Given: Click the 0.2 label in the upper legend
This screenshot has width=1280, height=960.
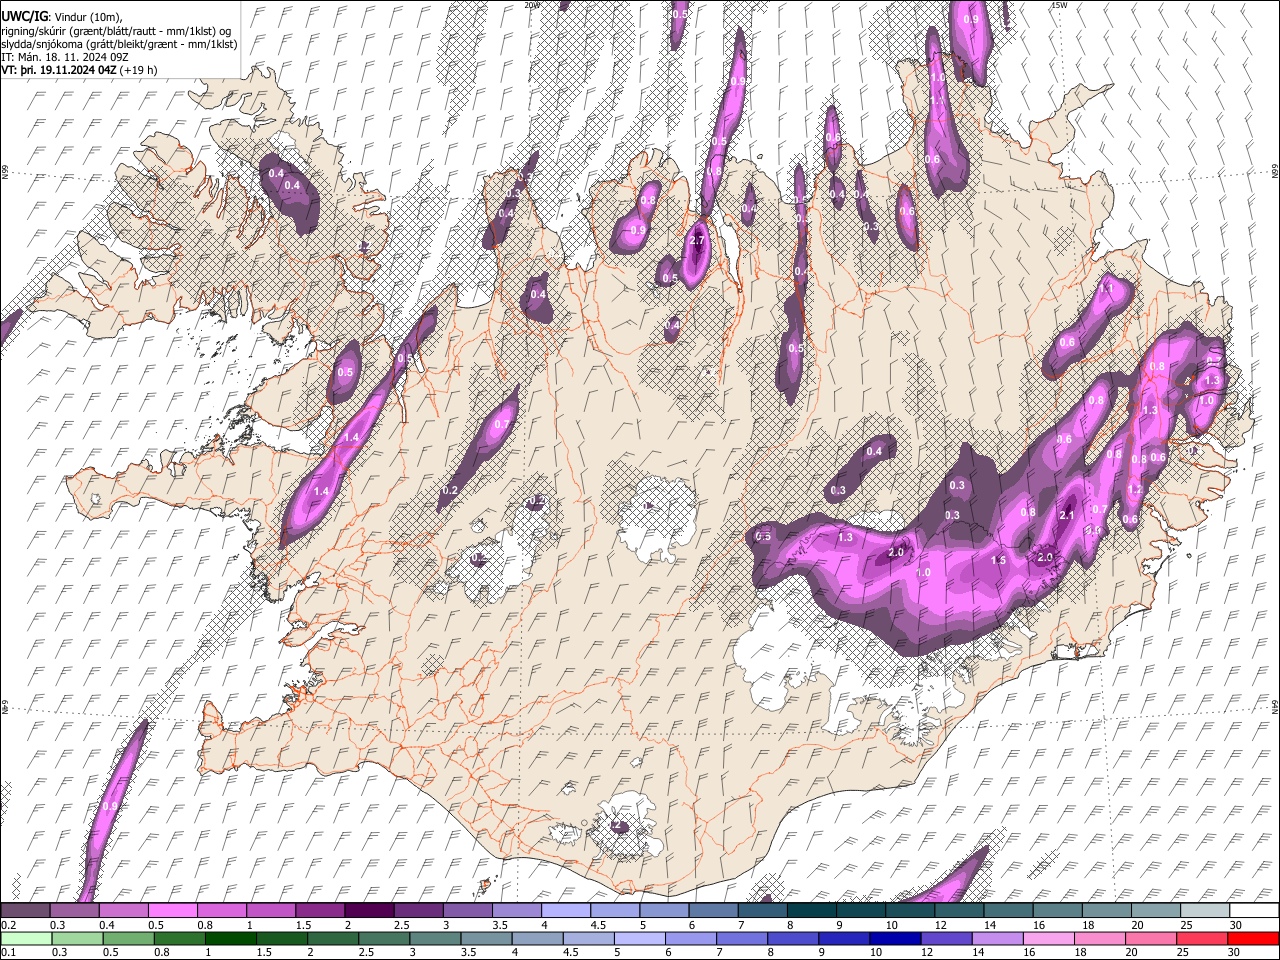Looking at the screenshot, I should (x=8, y=925).
